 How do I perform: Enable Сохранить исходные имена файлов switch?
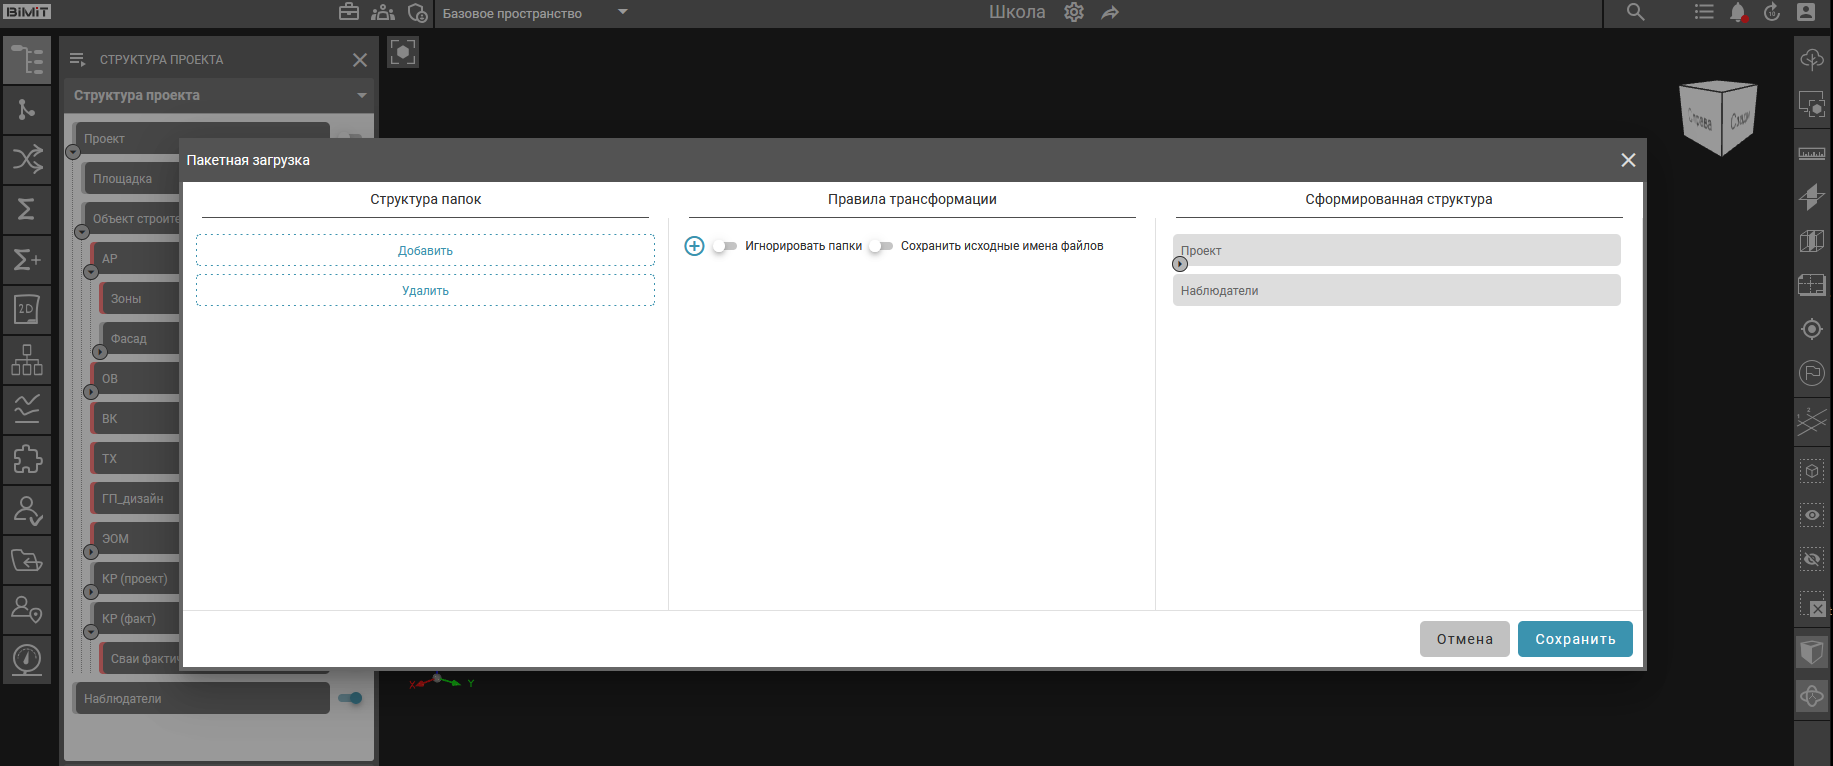pos(880,246)
